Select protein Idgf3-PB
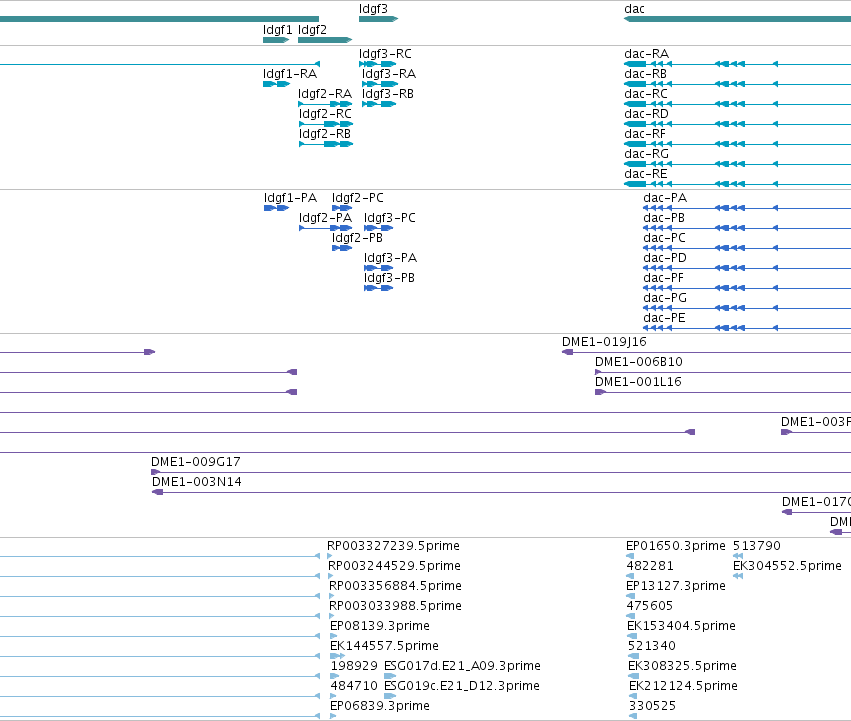This screenshot has height=721, width=851. point(378,288)
